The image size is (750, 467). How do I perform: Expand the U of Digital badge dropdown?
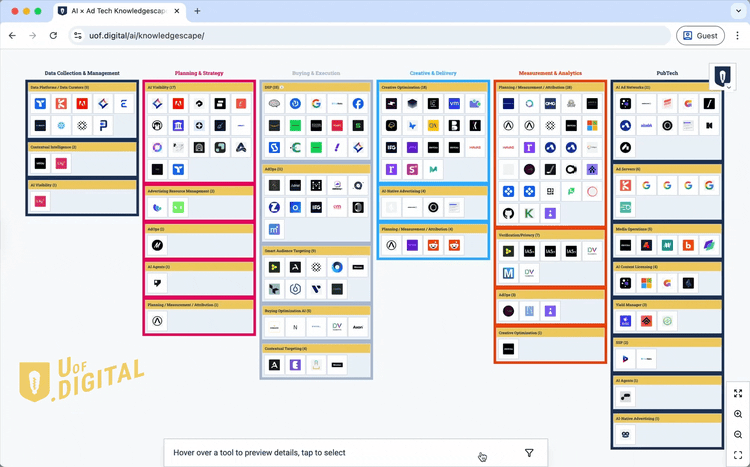728,88
